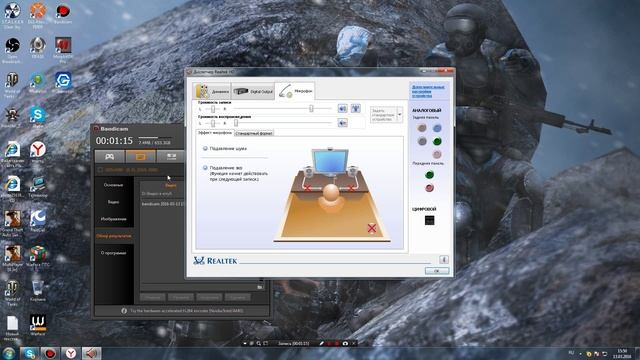
Task: Open the RaidCall desktop shortcut
Action: (38, 221)
